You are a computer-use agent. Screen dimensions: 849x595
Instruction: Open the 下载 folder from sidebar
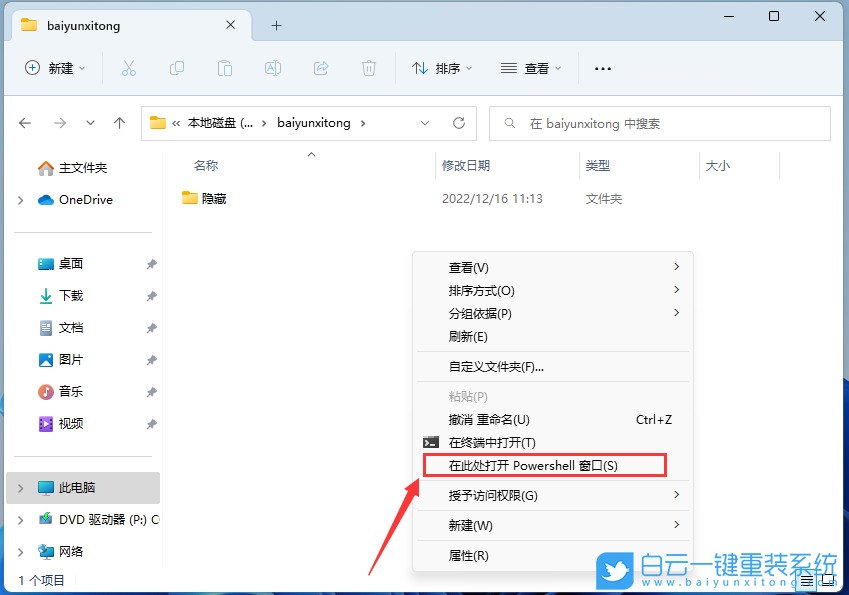[x=71, y=295]
